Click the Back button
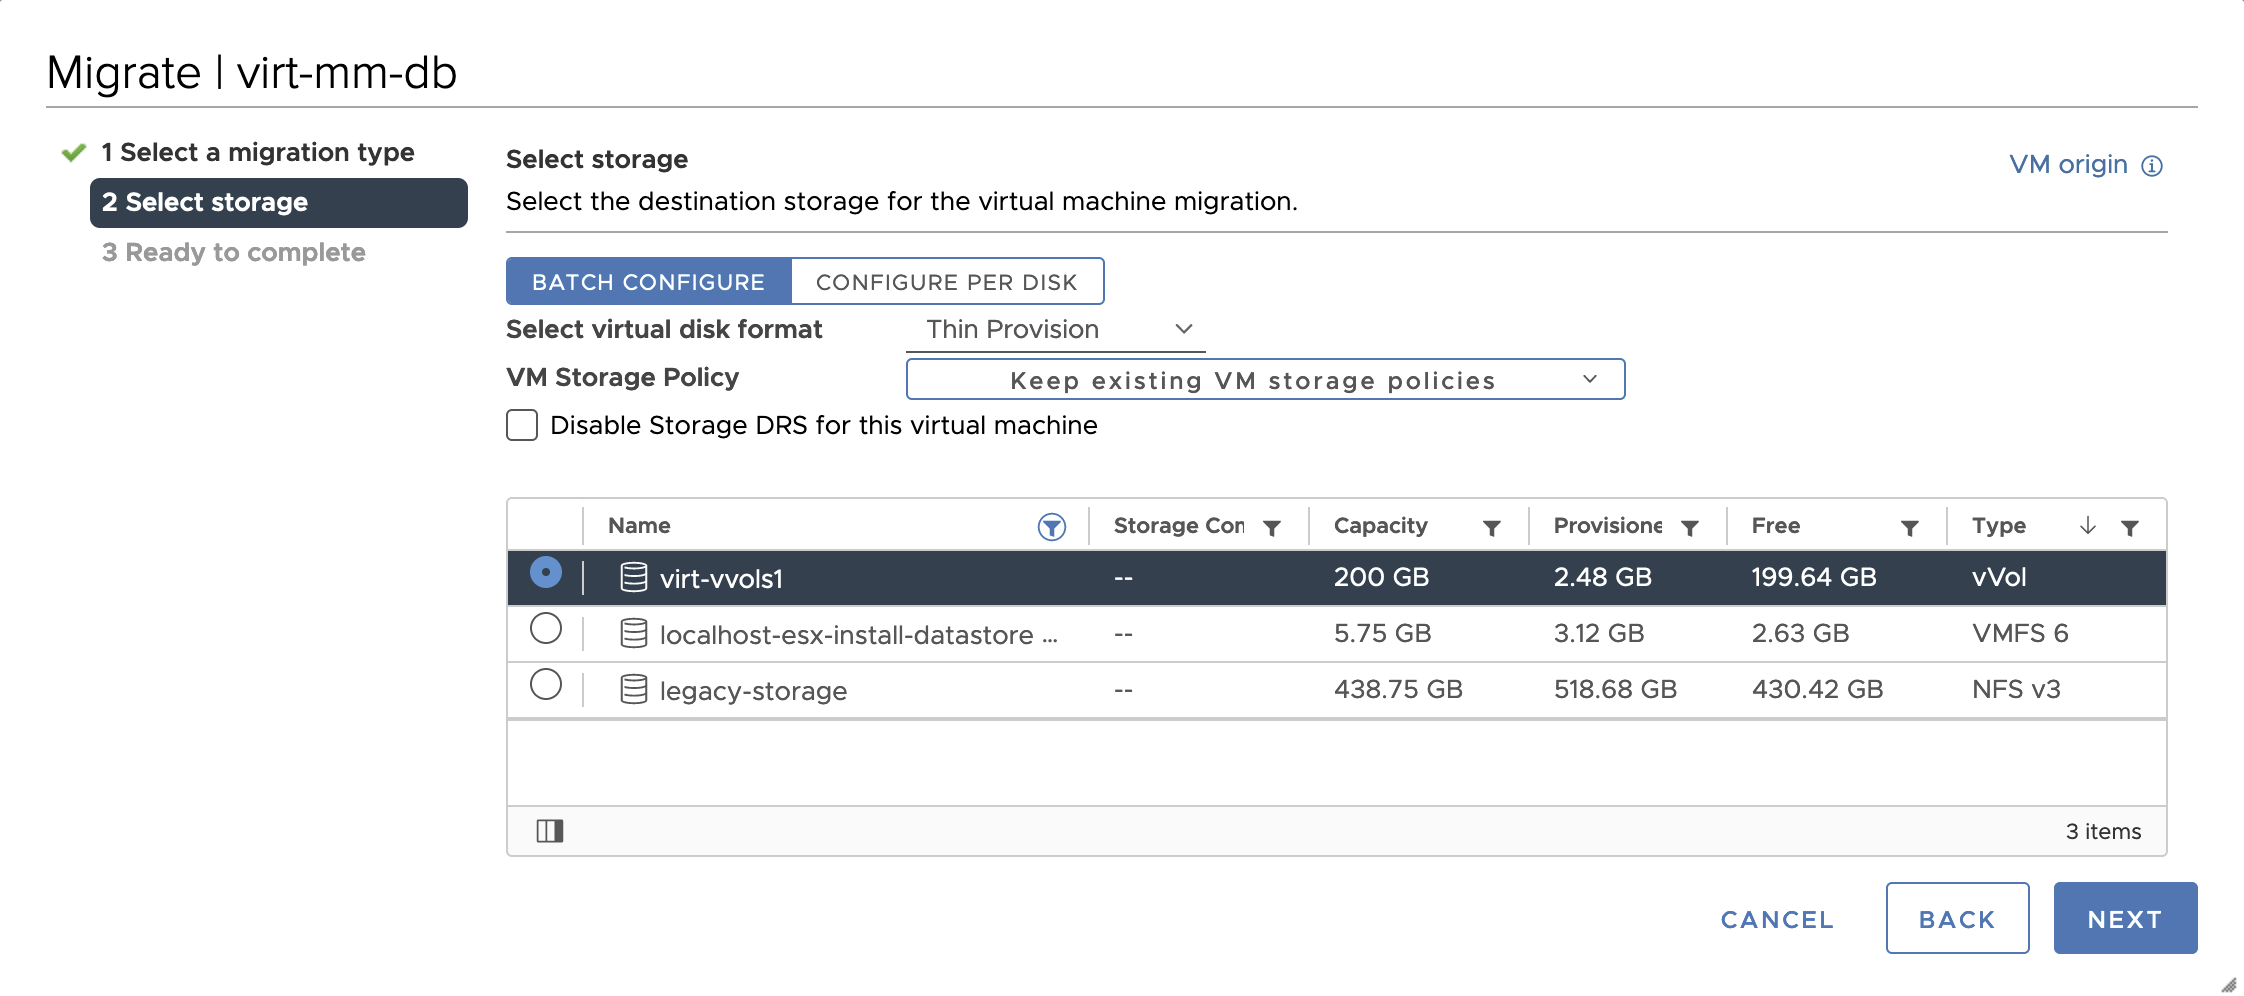The height and width of the screenshot is (996, 2244). point(1957,918)
